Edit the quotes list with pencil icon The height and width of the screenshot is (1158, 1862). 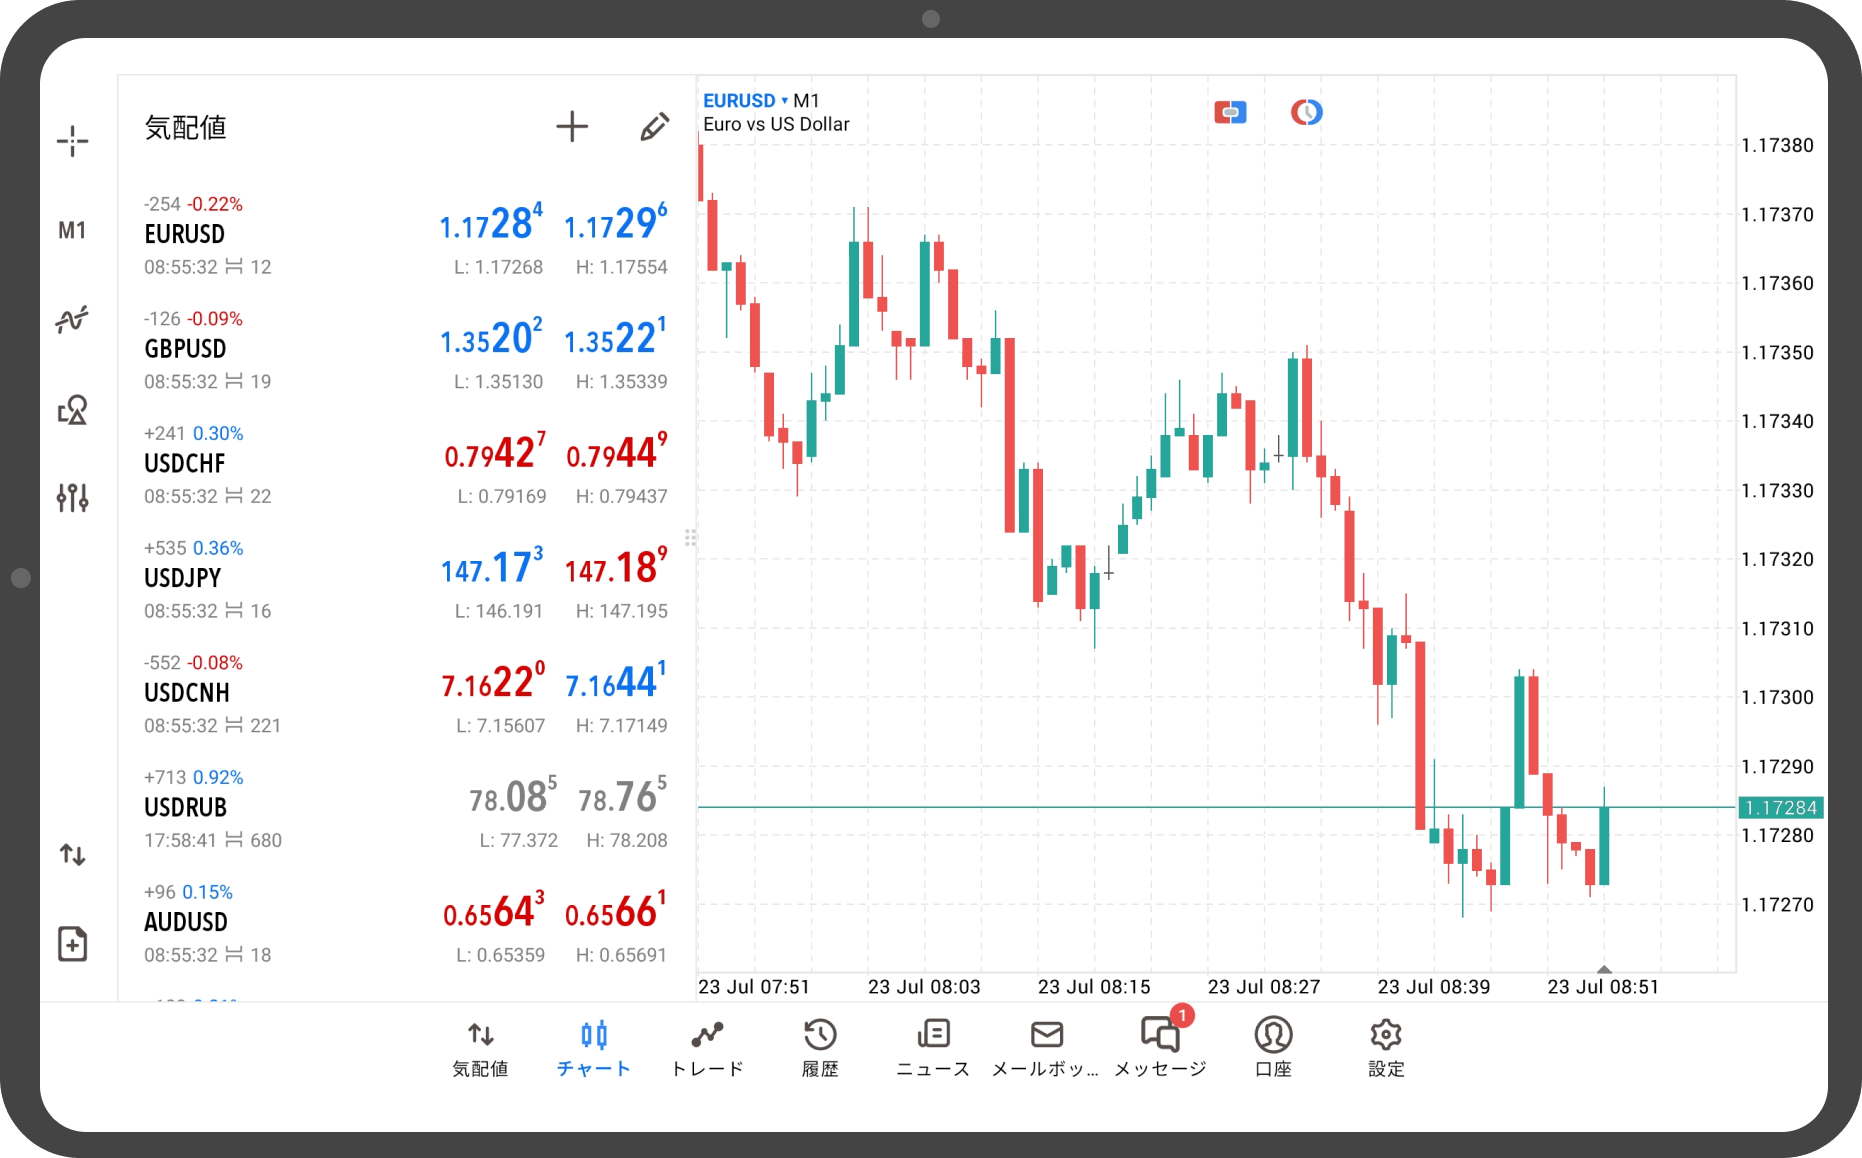[x=654, y=127]
